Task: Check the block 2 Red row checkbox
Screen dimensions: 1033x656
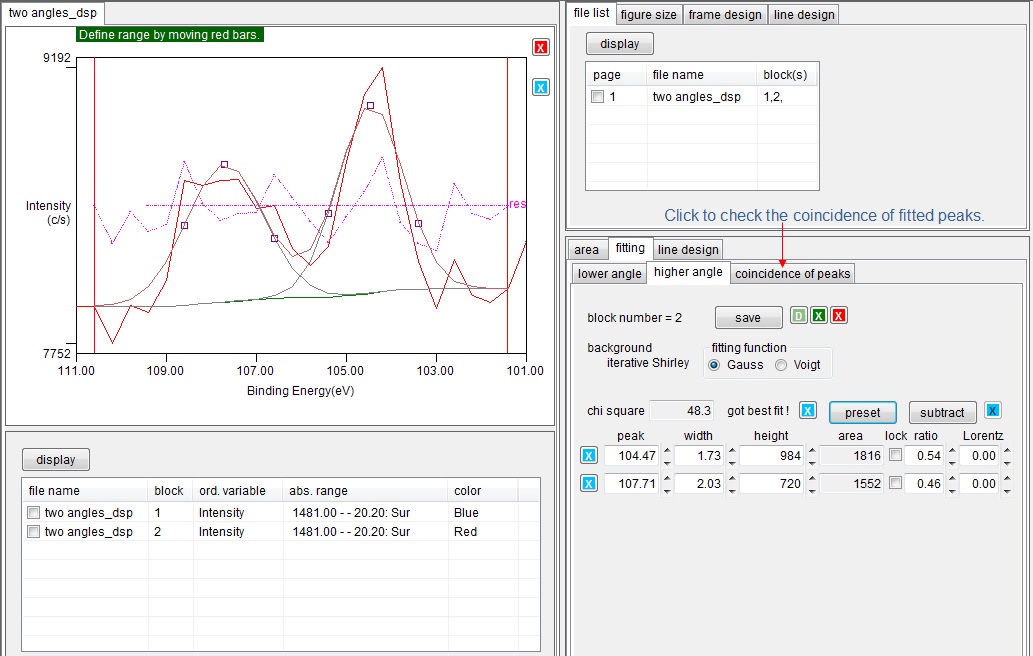Action: coord(34,532)
